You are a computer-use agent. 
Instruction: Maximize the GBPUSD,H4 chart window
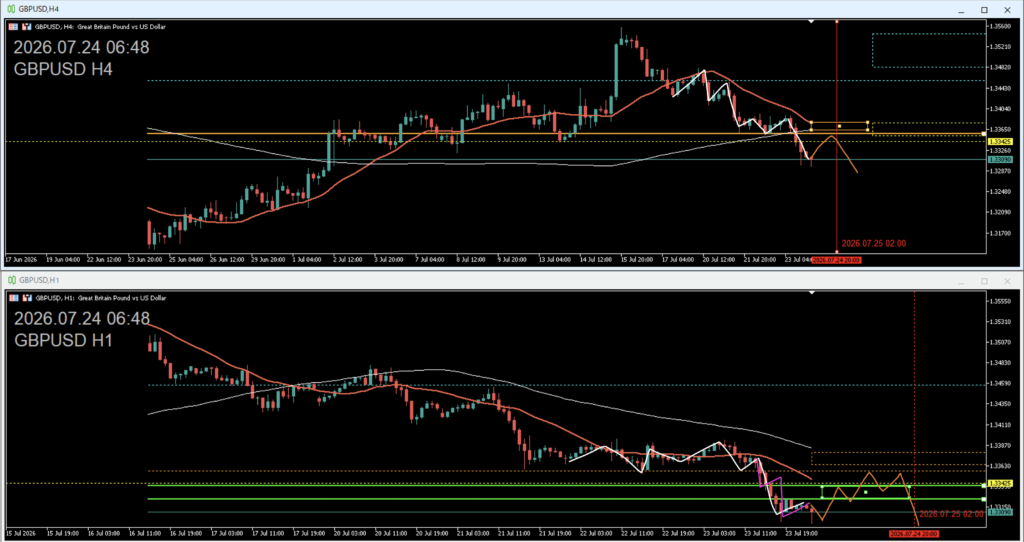click(x=984, y=10)
